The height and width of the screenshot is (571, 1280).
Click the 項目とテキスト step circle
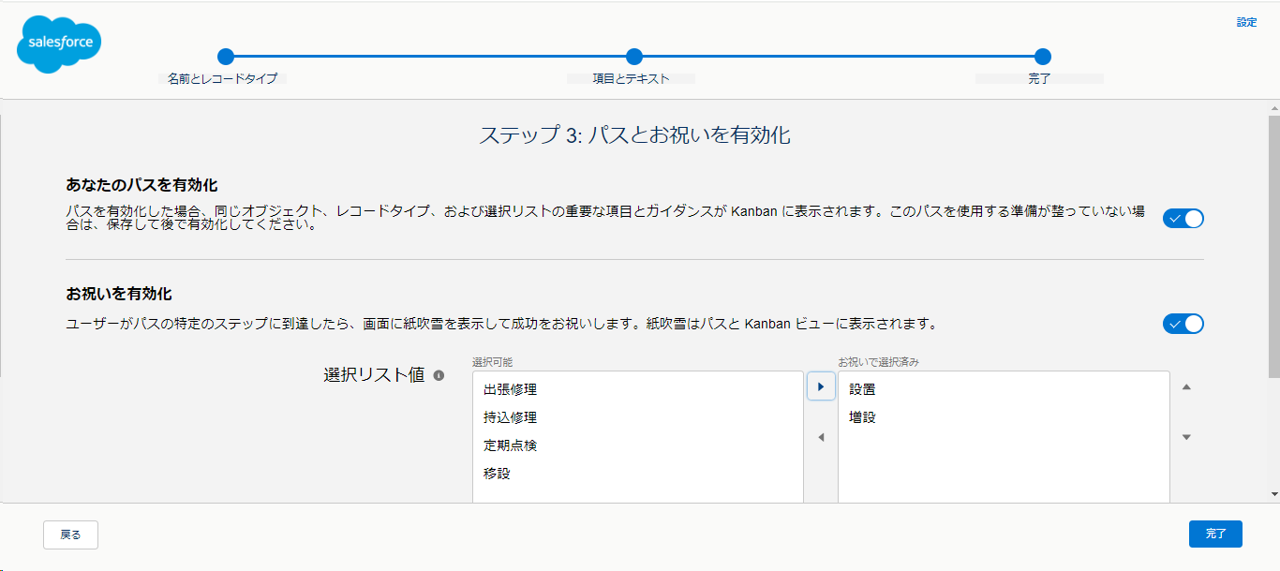click(634, 57)
